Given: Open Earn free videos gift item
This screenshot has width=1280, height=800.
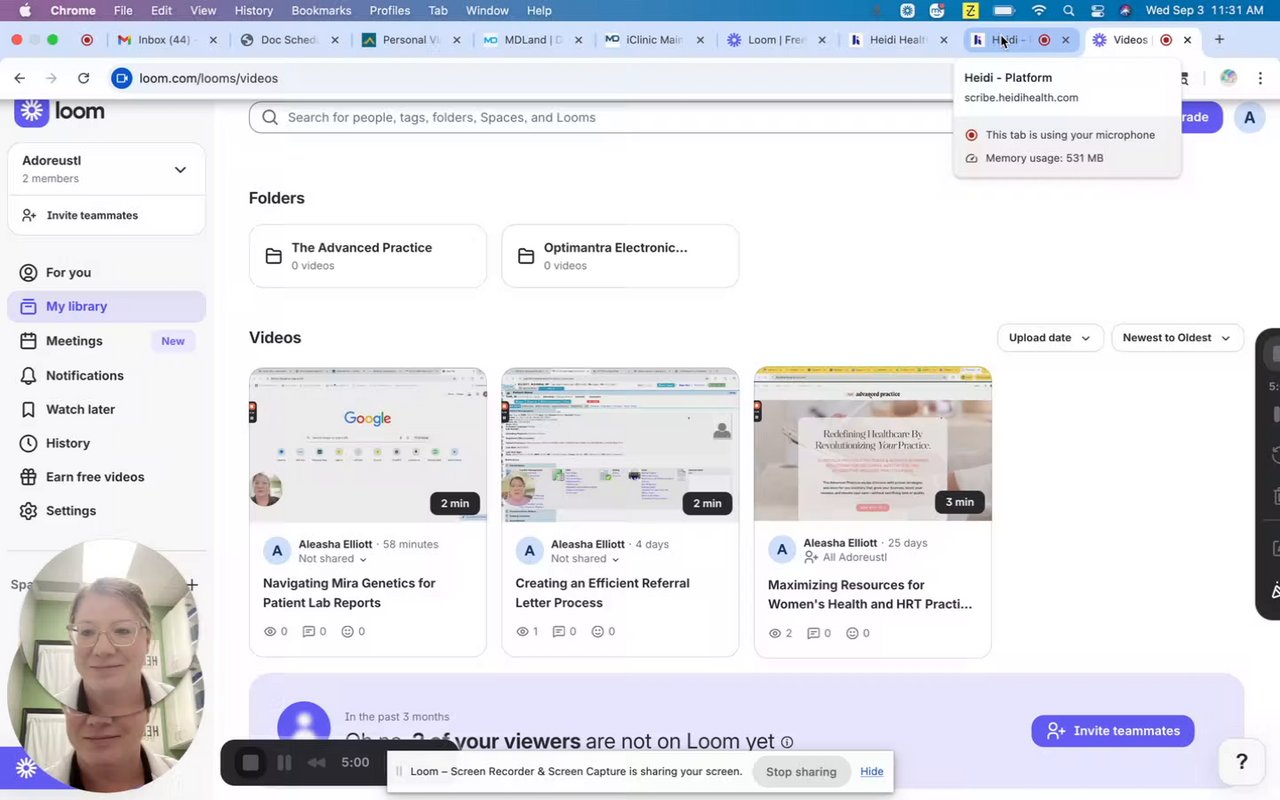Looking at the screenshot, I should (x=106, y=477).
